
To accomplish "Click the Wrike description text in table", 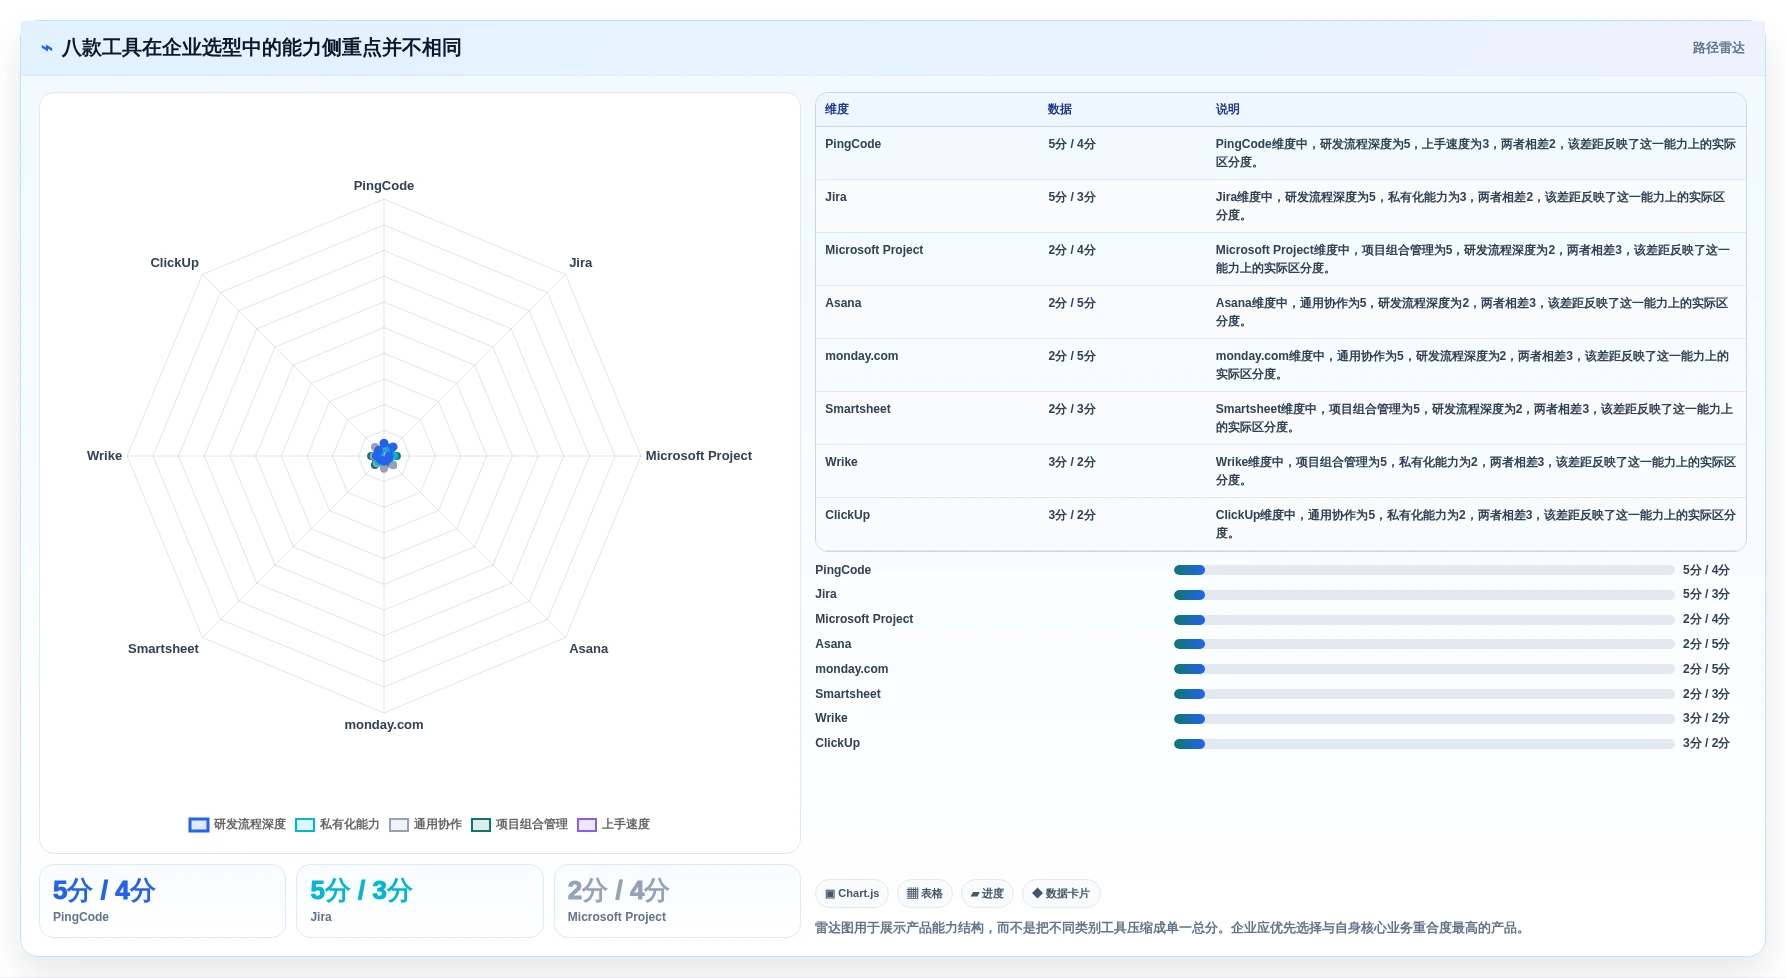I will pos(1476,471).
